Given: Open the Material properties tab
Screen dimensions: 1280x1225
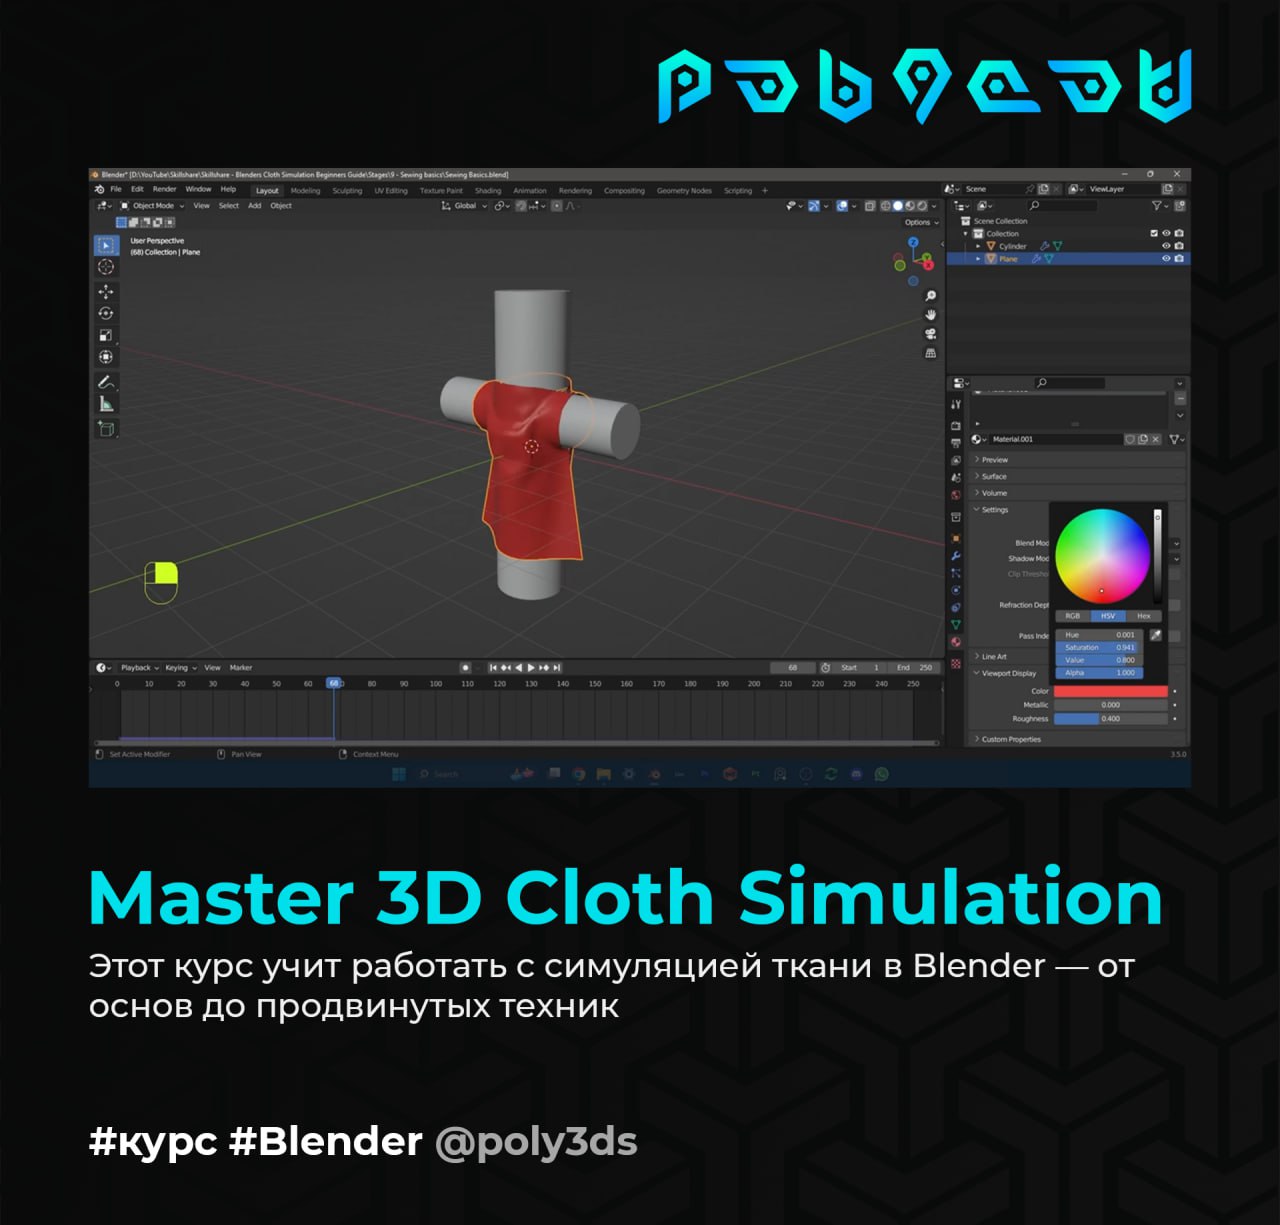Looking at the screenshot, I should (x=956, y=642).
